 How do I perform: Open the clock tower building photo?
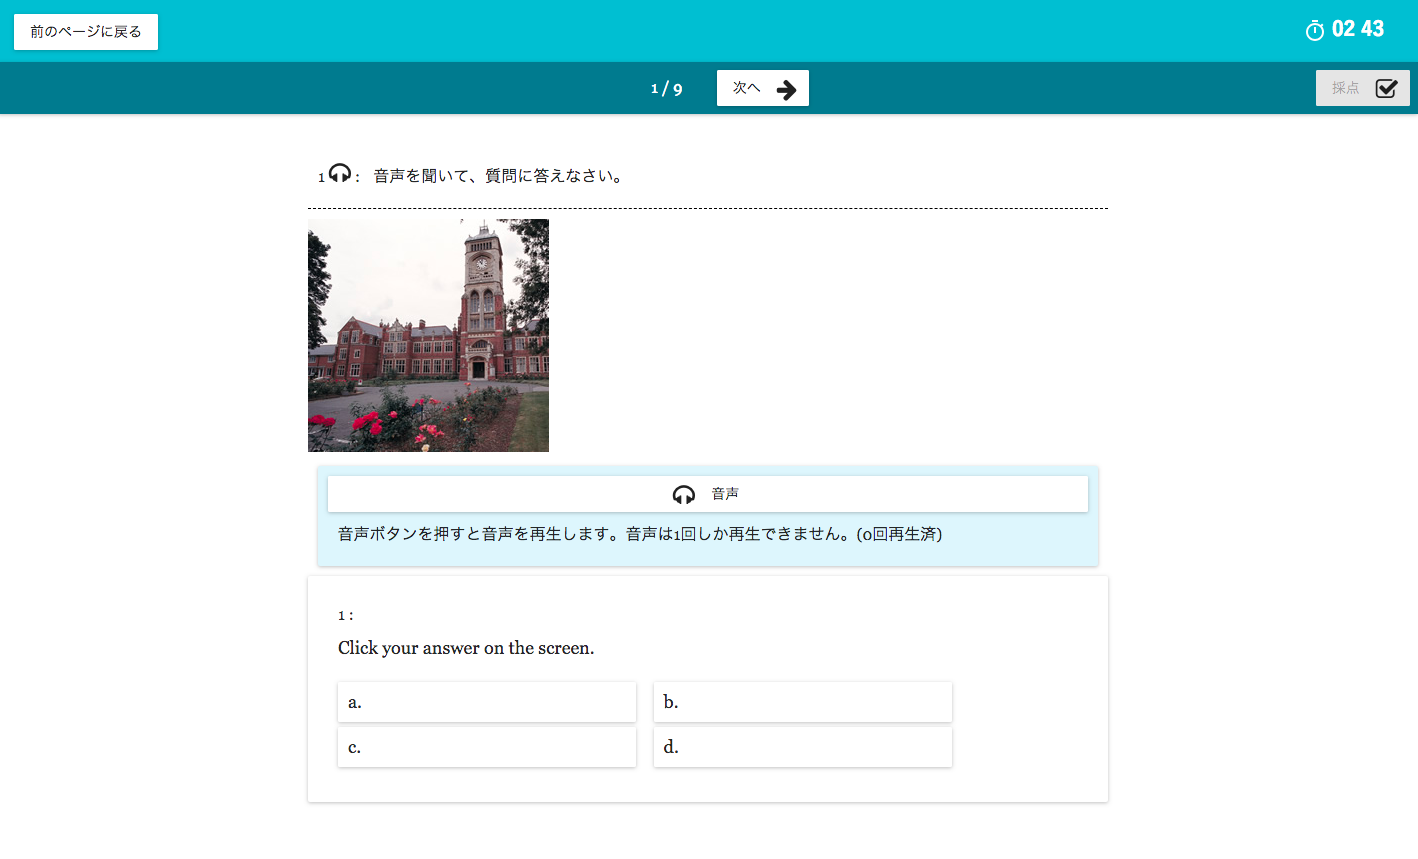pyautogui.click(x=428, y=335)
